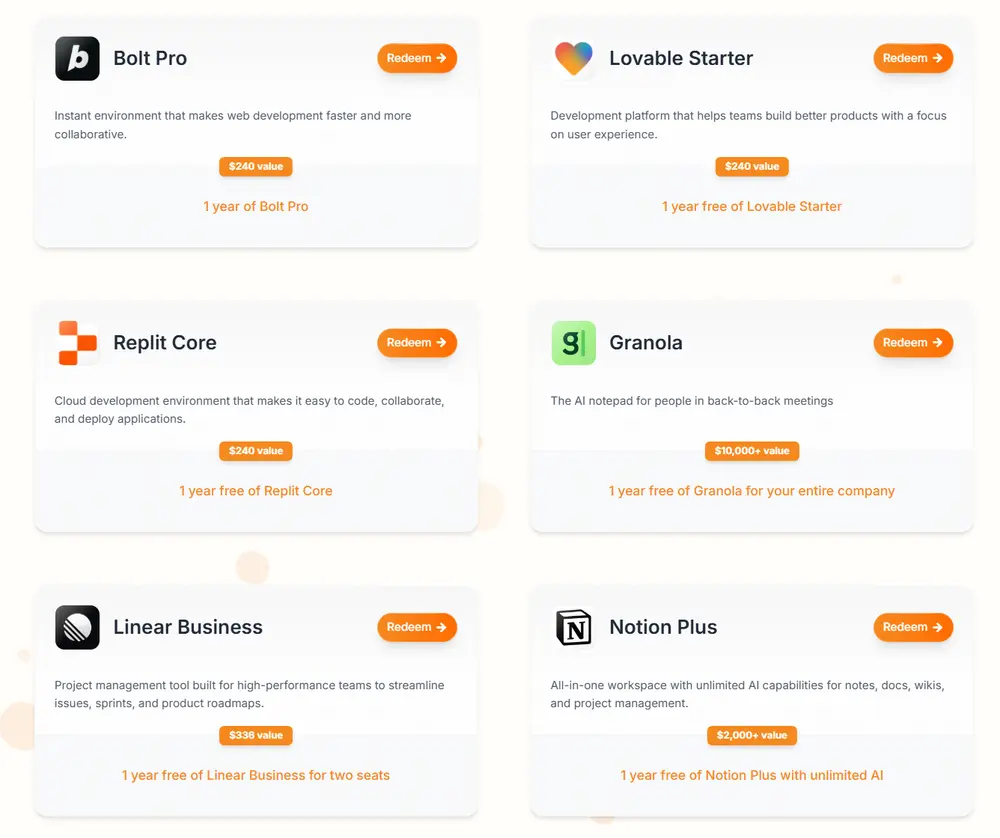The width and height of the screenshot is (1000, 838).
Task: Select the 'Granola for your entire company' text
Action: pyautogui.click(x=794, y=491)
